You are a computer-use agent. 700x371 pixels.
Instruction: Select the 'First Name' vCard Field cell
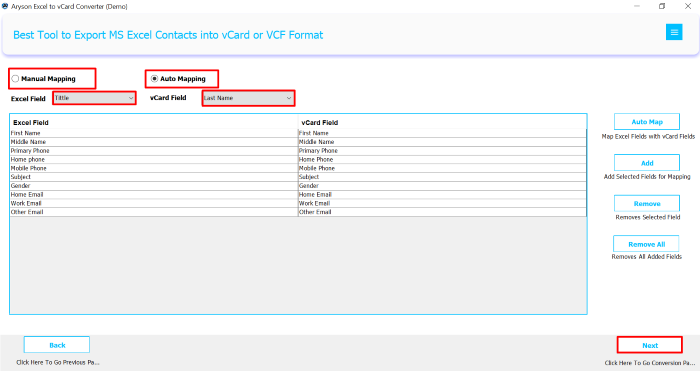pos(442,133)
